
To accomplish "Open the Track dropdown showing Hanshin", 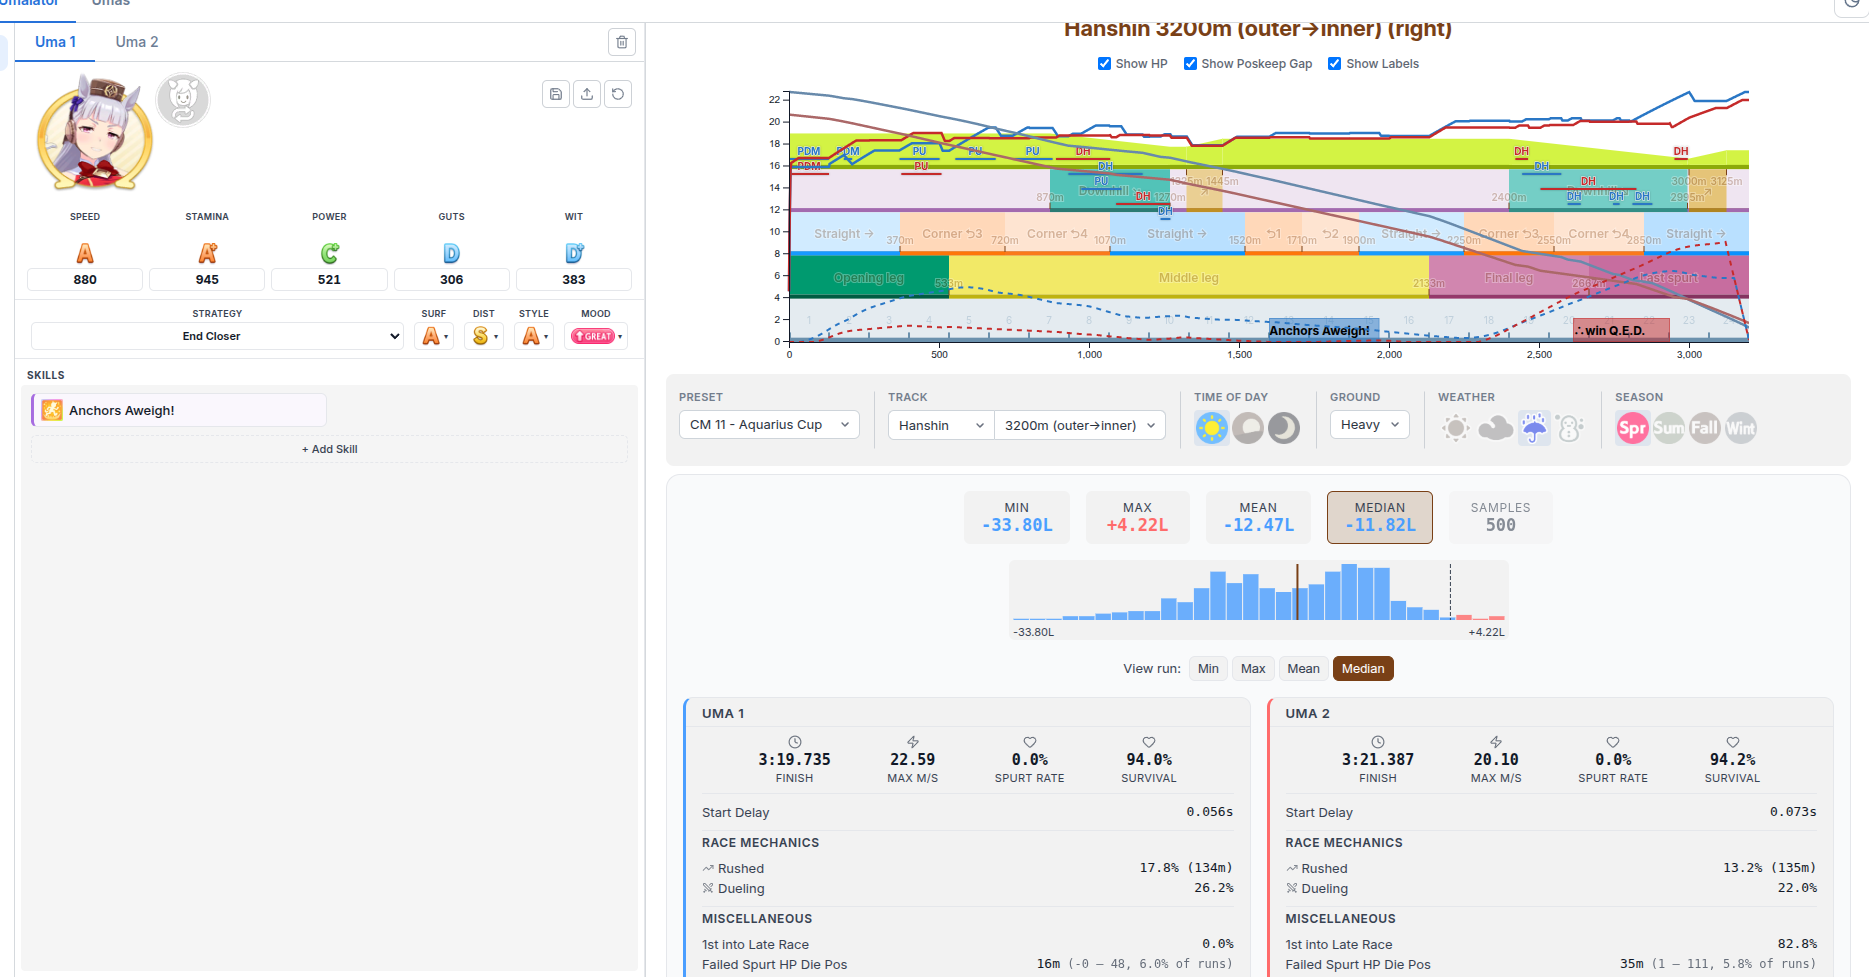I will 941,425.
